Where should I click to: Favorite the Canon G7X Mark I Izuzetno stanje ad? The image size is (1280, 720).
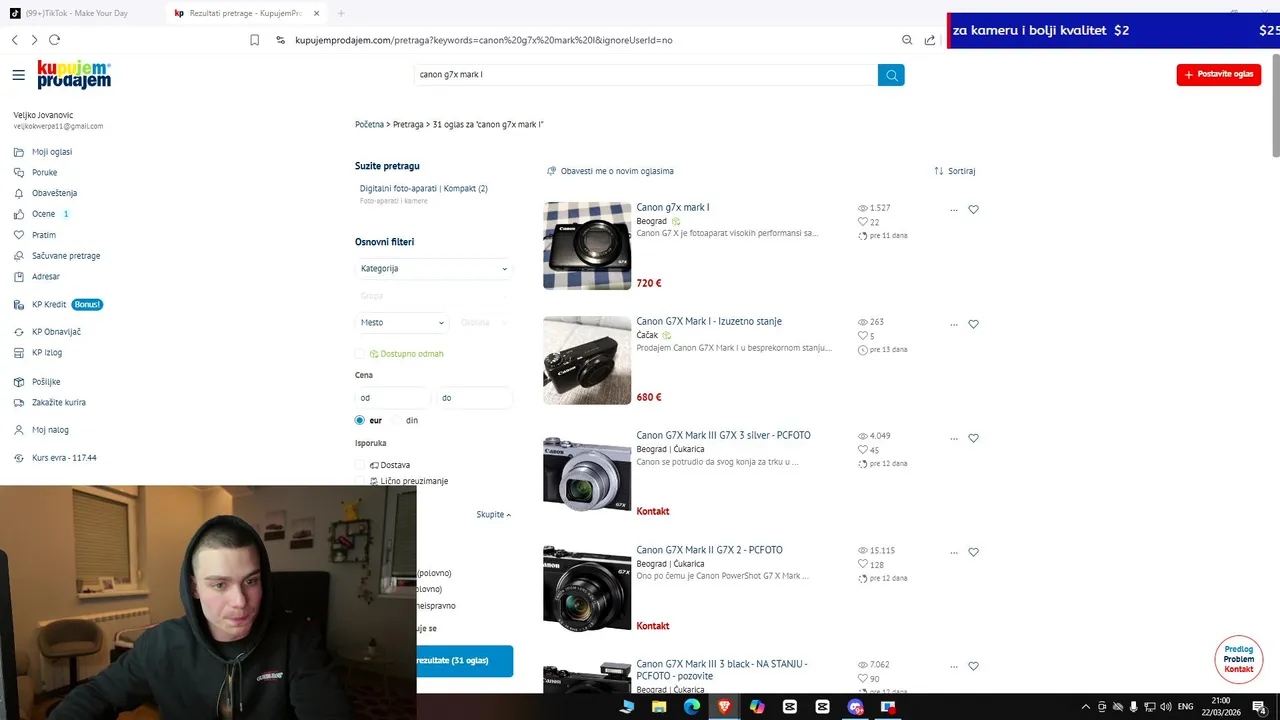click(x=974, y=324)
